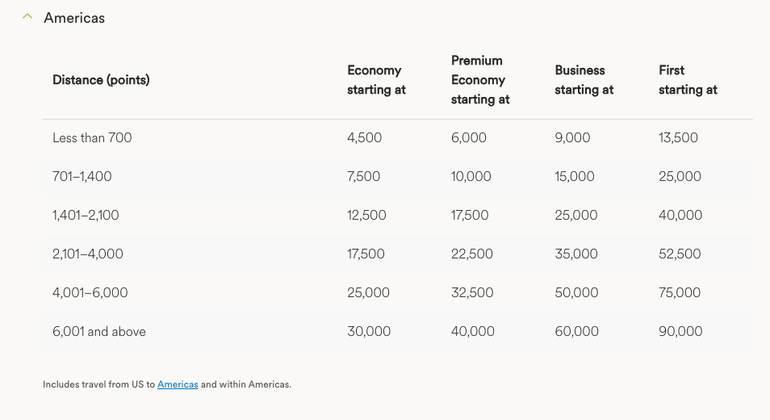Click the Distance (points) column header
Viewport: 770px width, 420px height.
point(101,80)
